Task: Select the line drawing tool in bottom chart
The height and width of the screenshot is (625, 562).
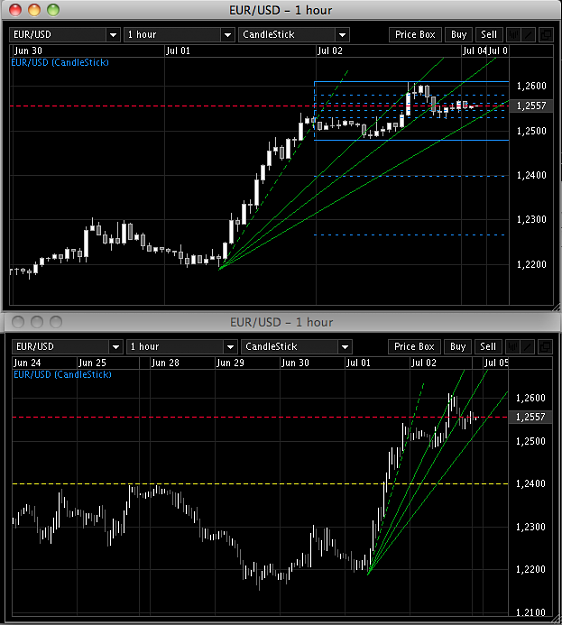Action: [528, 347]
